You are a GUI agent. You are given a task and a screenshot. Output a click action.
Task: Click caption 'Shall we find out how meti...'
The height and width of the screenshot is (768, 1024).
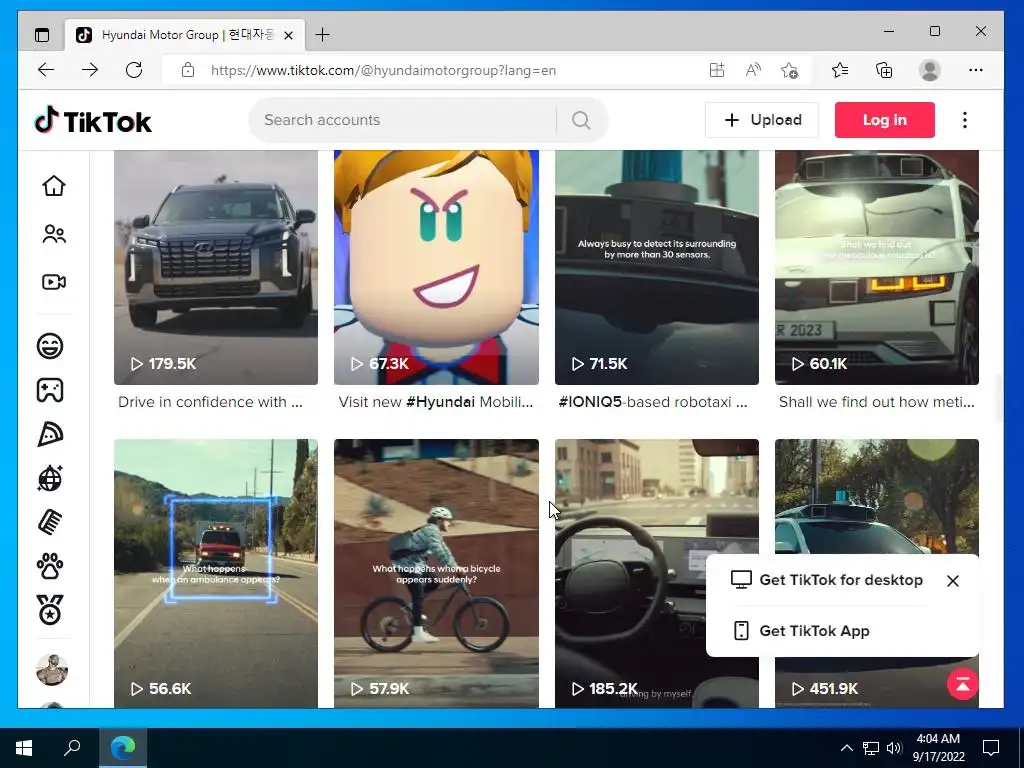tap(876, 402)
